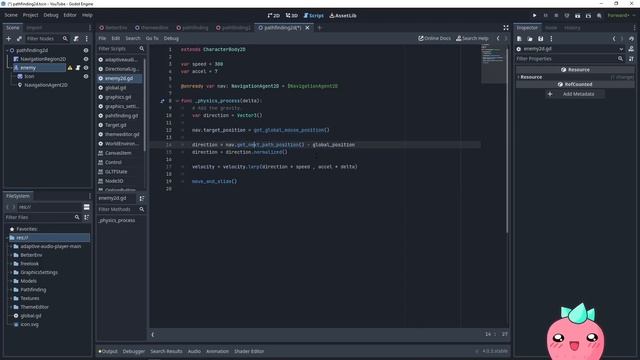640x360 pixels.
Task: Open Inspector extra resource options
Action: click(551, 38)
